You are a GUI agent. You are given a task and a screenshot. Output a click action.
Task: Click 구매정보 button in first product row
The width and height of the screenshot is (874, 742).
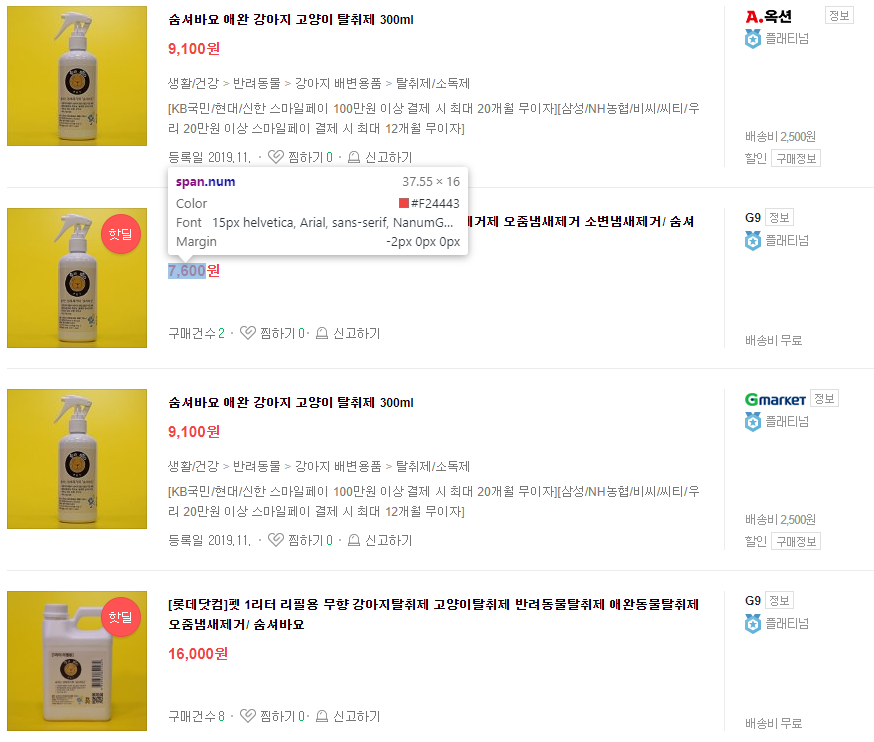(796, 158)
